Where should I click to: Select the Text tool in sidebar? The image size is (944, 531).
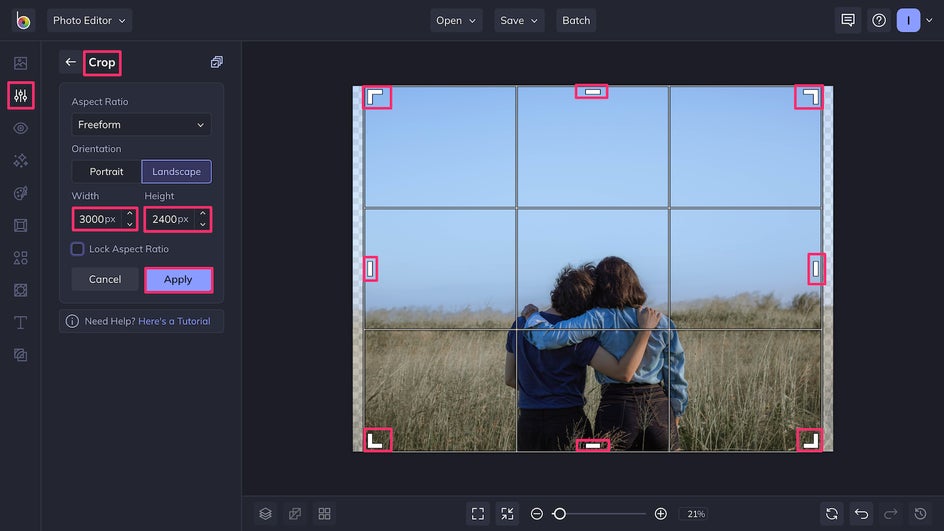(x=20, y=322)
